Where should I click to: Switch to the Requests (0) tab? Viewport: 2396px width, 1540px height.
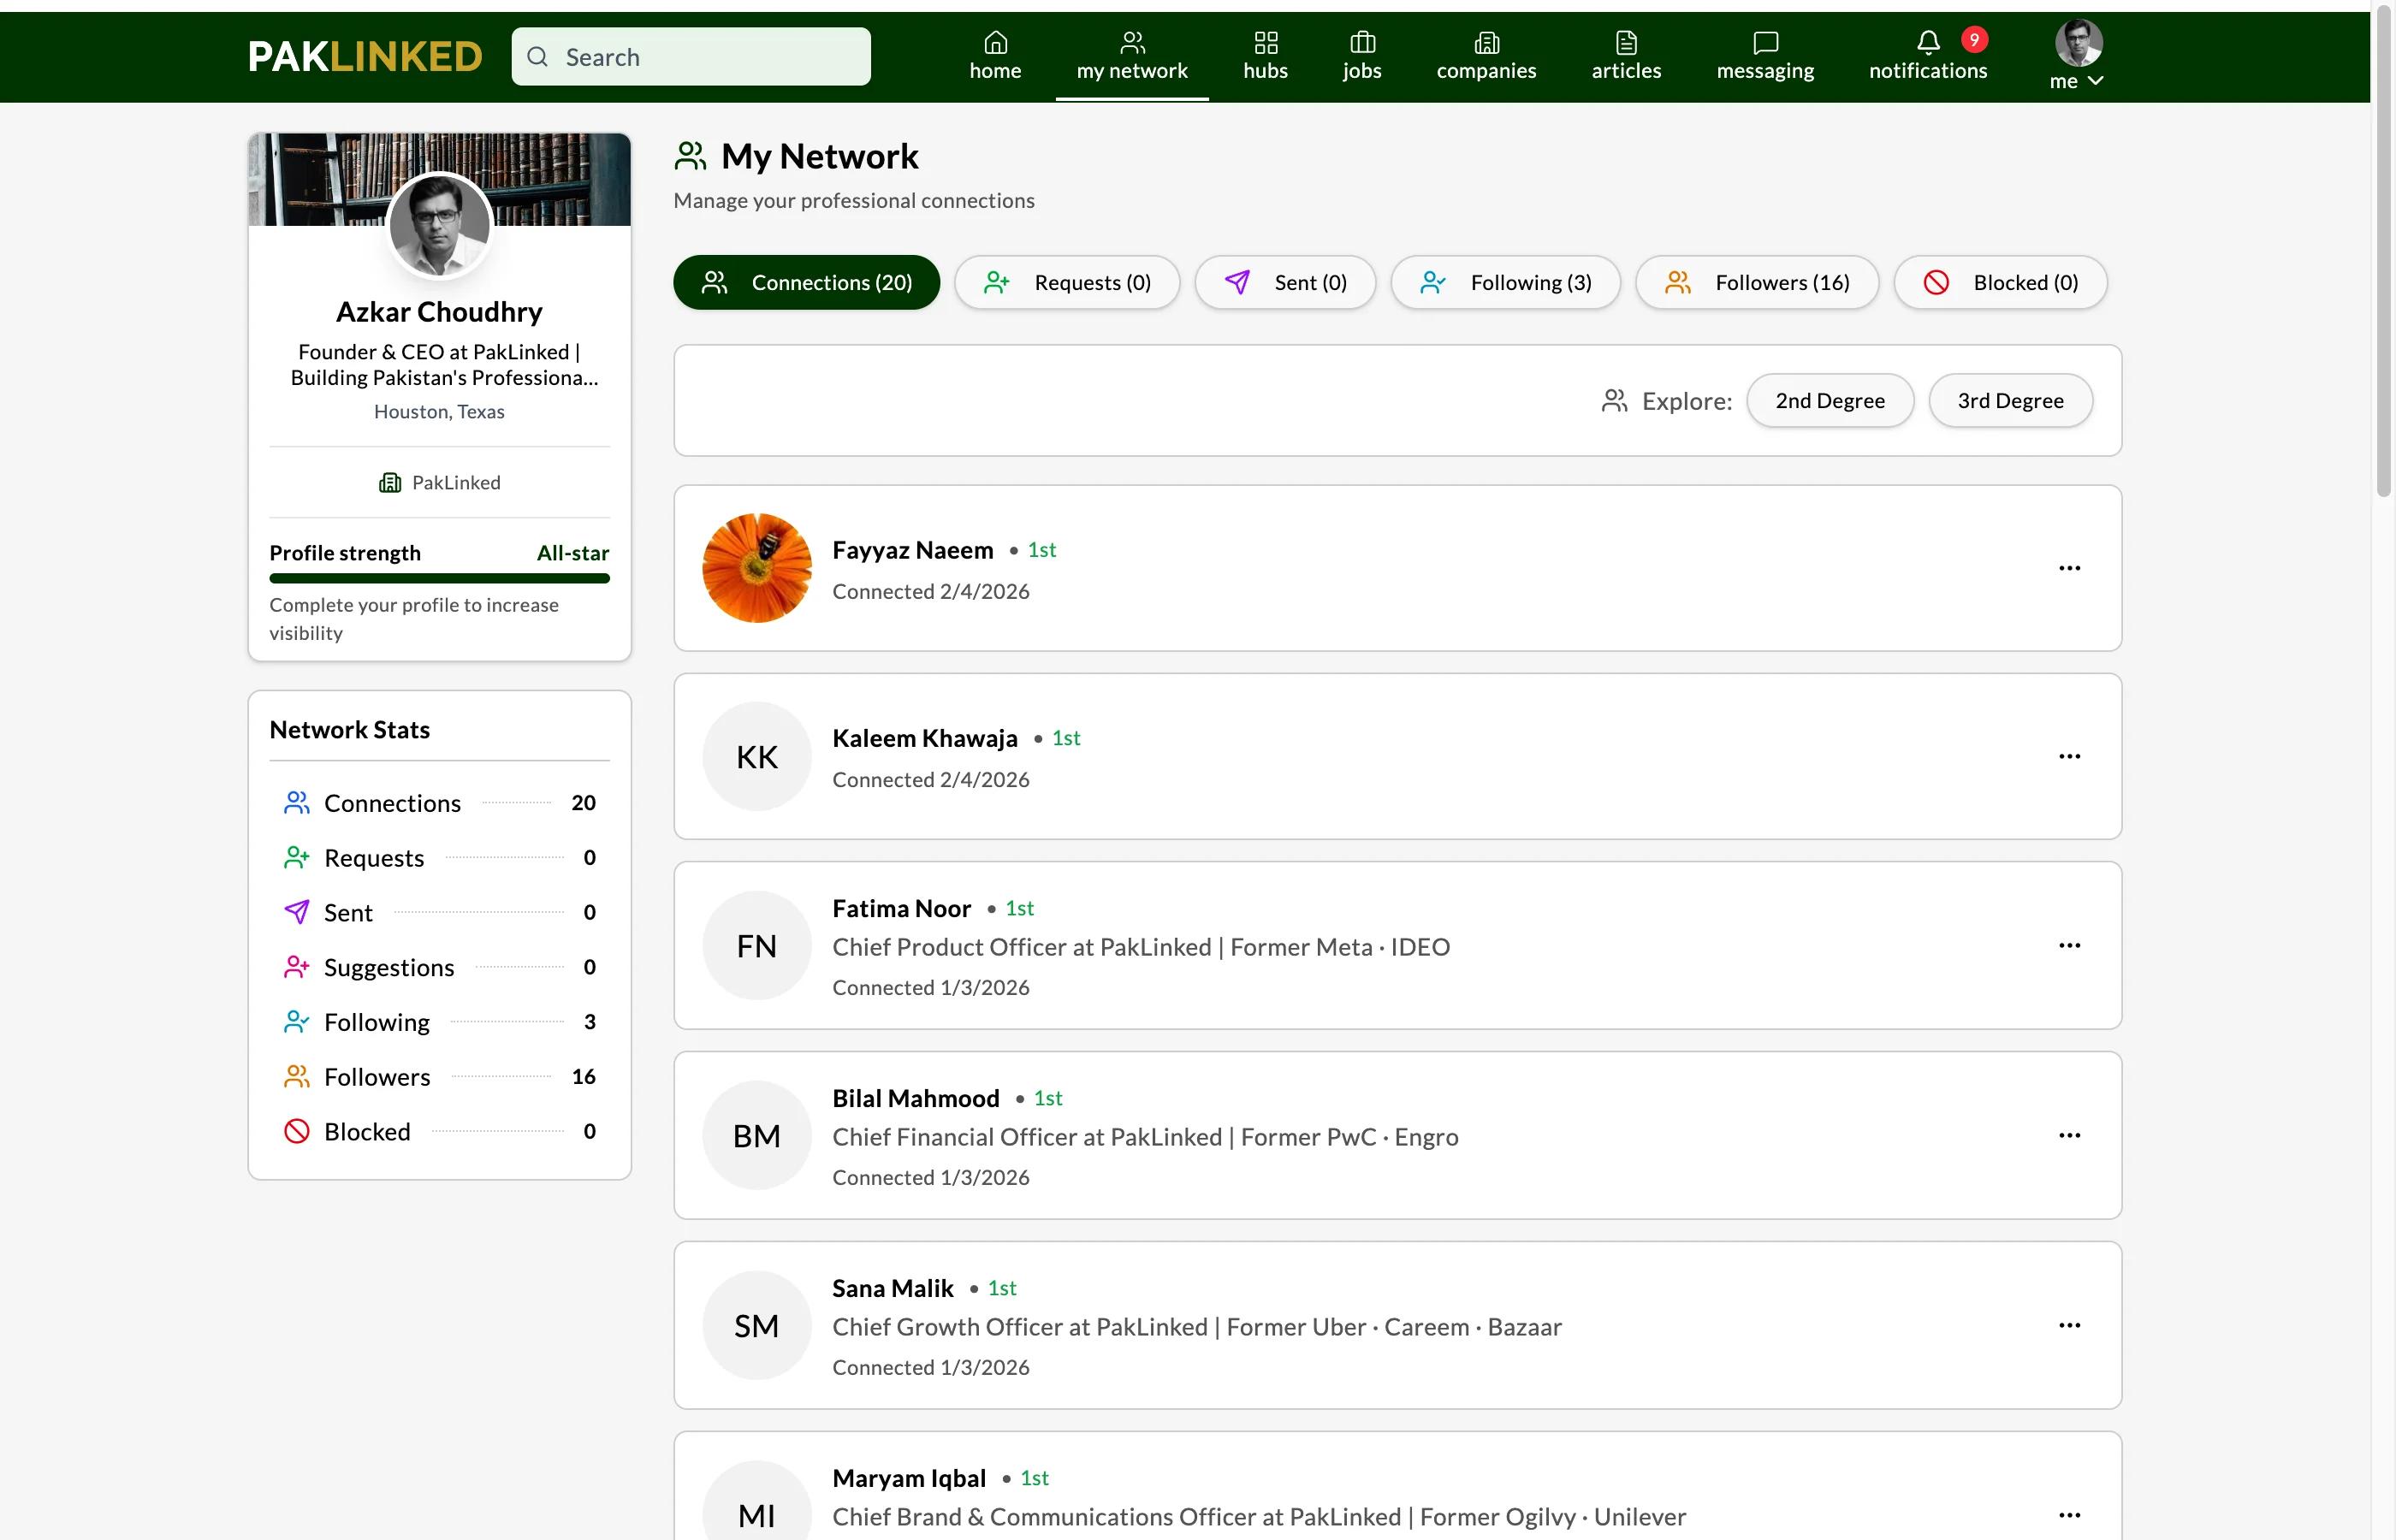click(x=1067, y=283)
